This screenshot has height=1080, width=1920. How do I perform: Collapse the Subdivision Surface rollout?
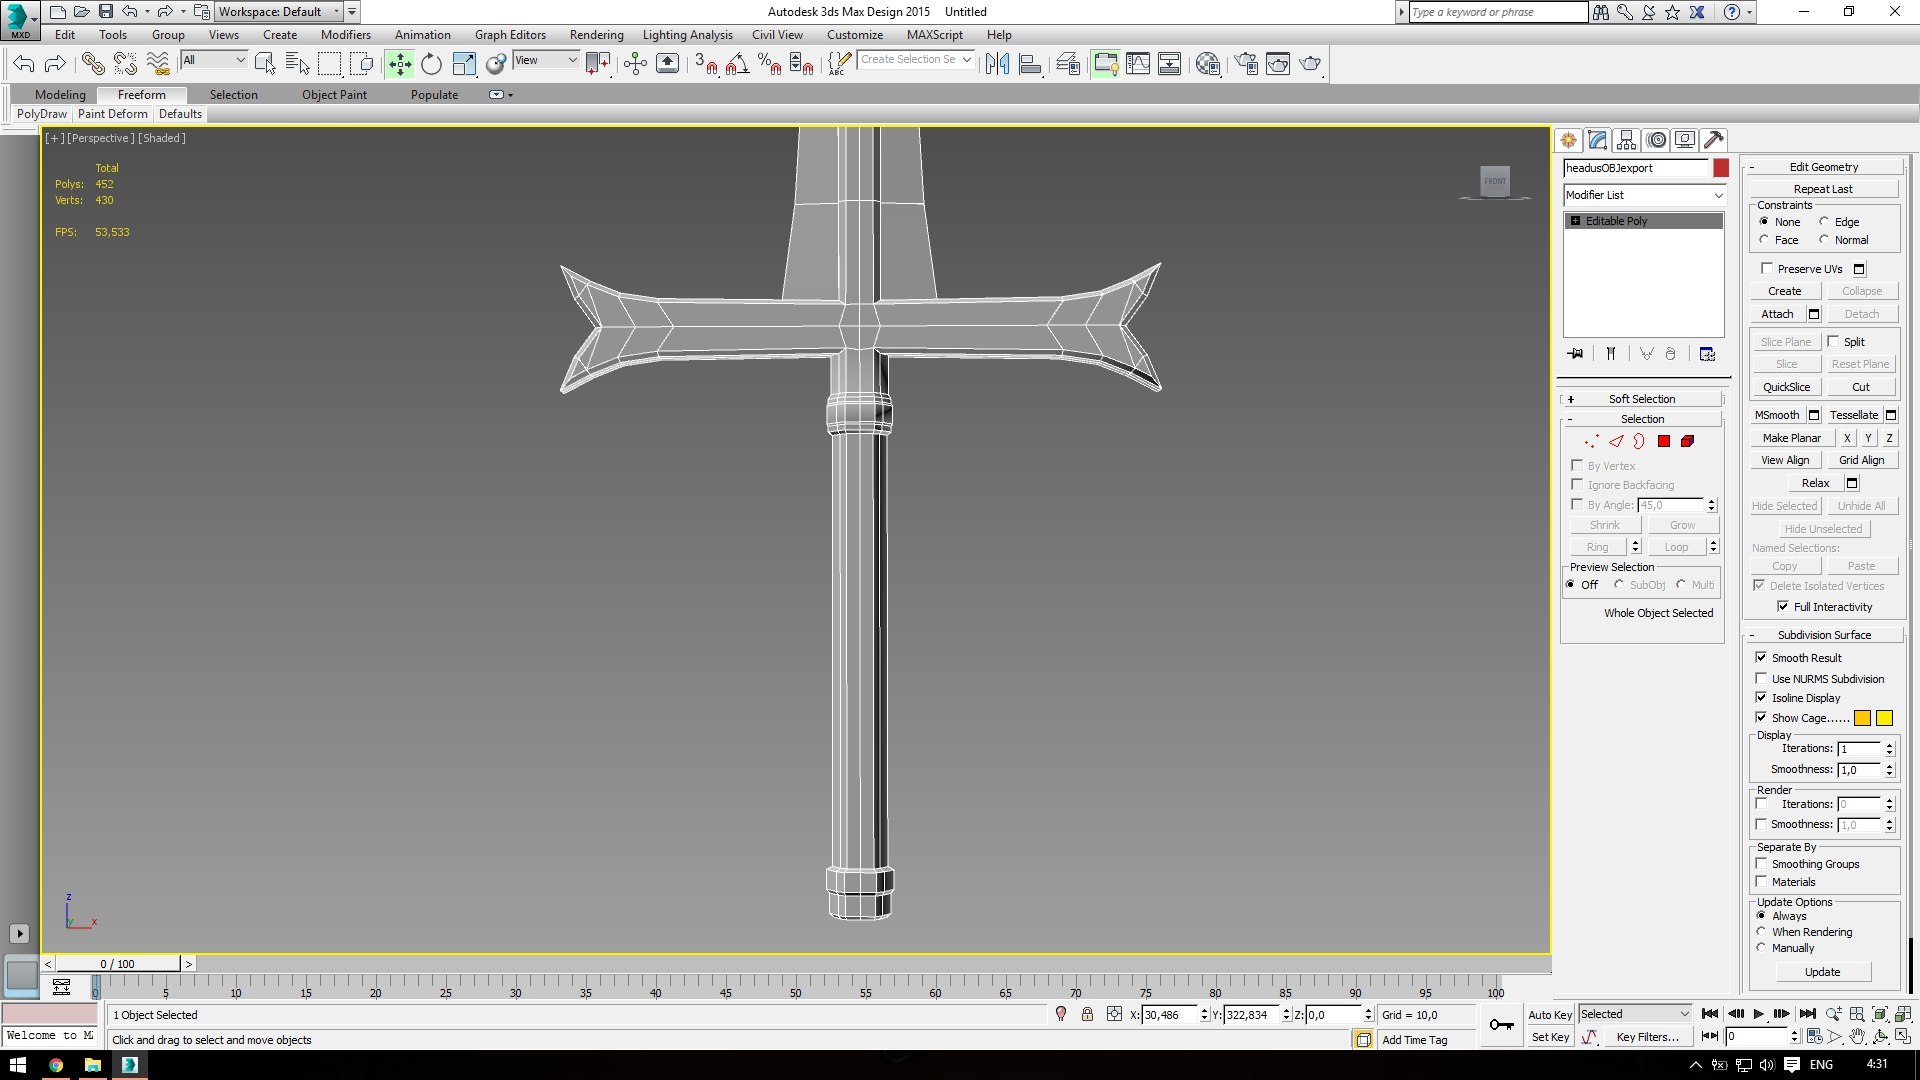pyautogui.click(x=1824, y=635)
